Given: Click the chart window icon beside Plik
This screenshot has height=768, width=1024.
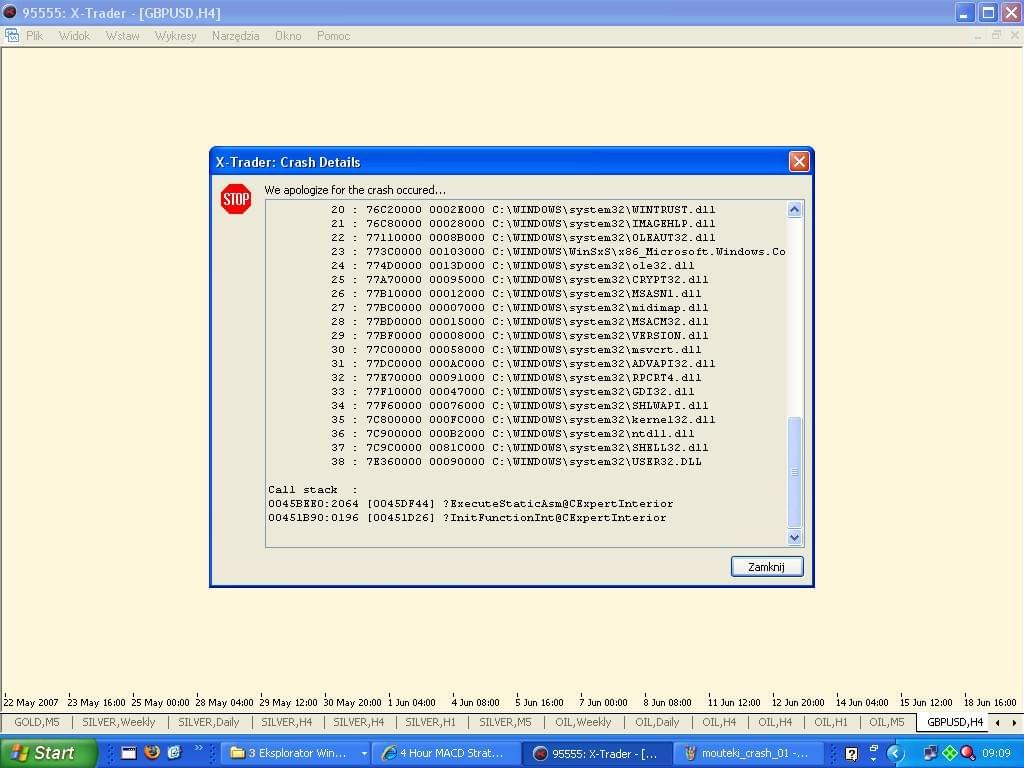Looking at the screenshot, I should tap(12, 36).
